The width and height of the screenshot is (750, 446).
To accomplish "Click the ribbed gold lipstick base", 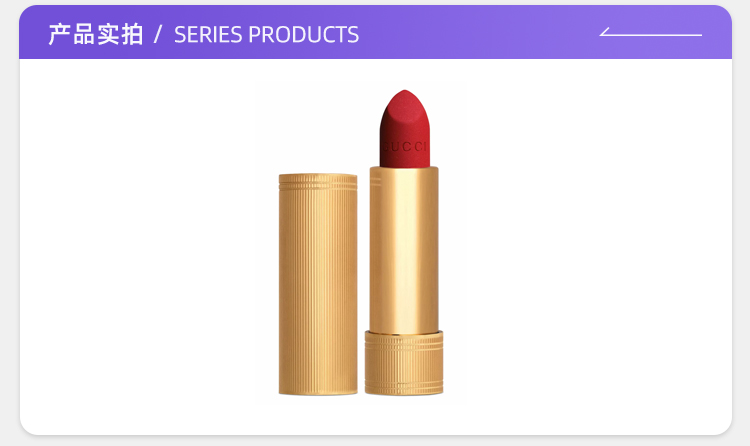I will point(404,363).
